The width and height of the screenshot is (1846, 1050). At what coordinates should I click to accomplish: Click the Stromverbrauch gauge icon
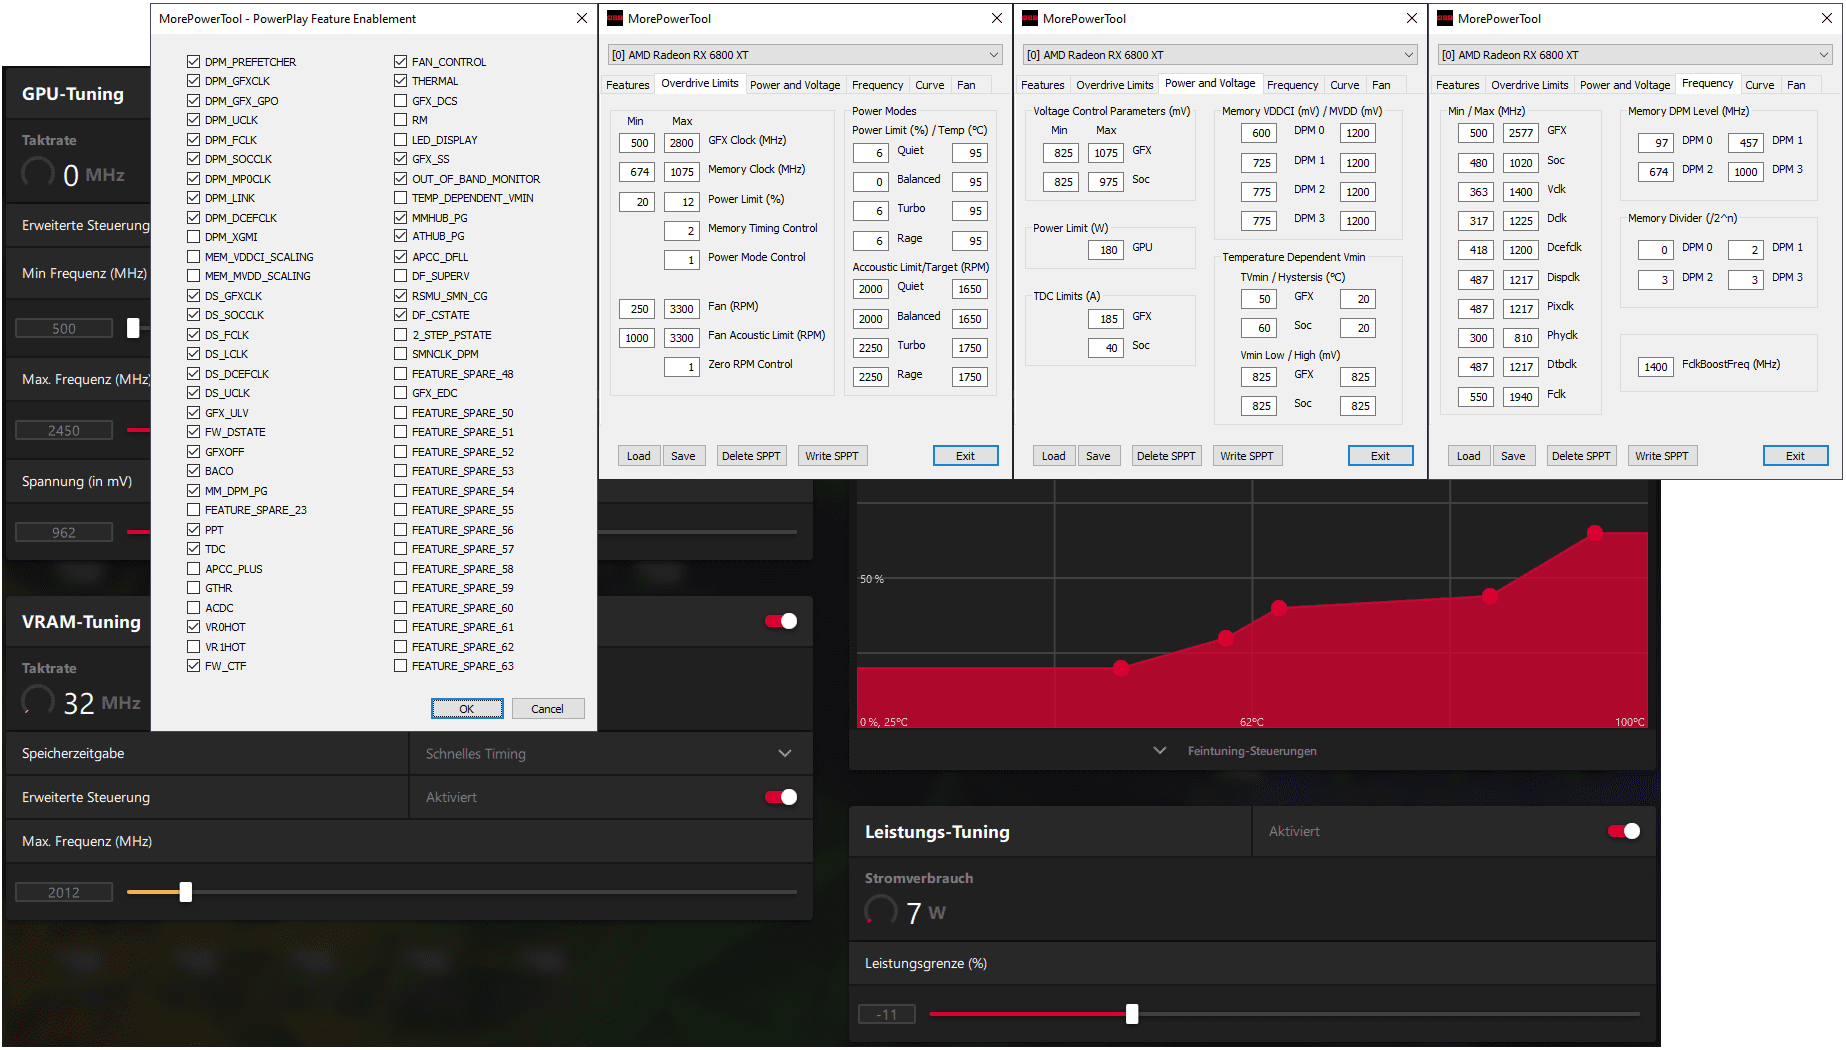pos(881,910)
